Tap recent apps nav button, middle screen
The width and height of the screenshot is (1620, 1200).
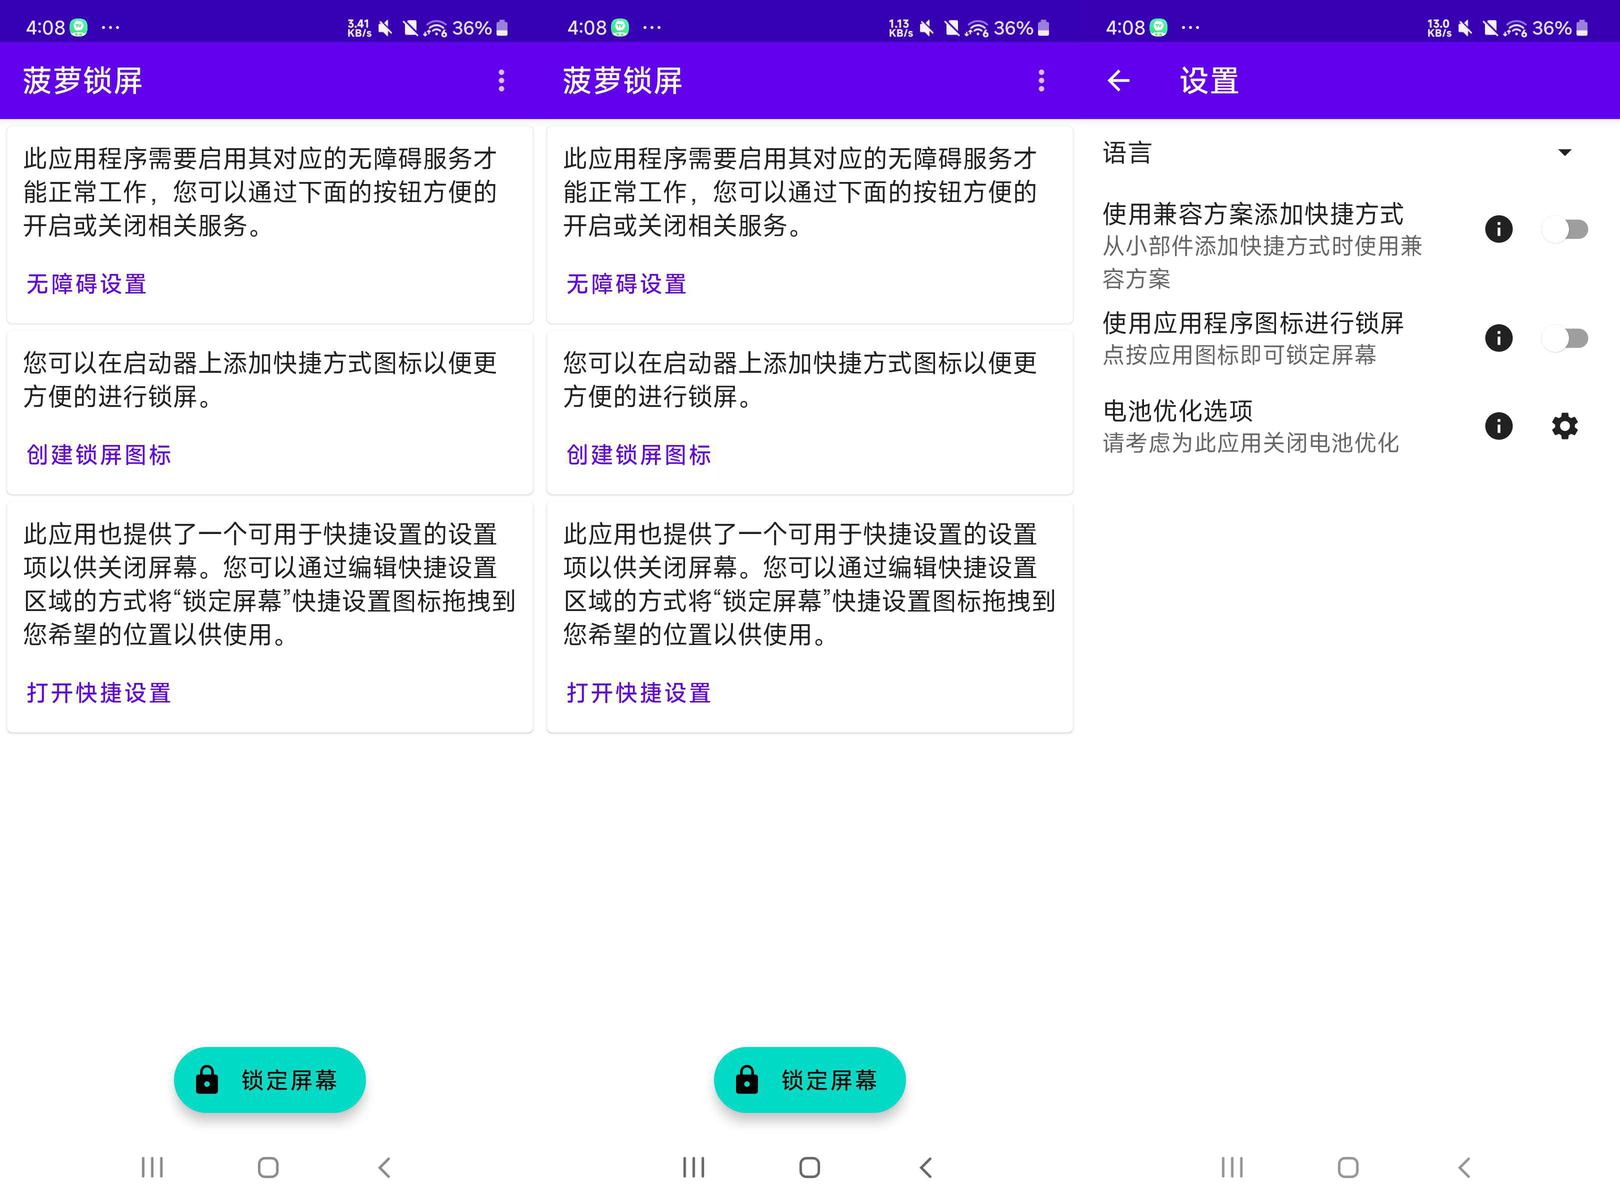click(x=693, y=1167)
